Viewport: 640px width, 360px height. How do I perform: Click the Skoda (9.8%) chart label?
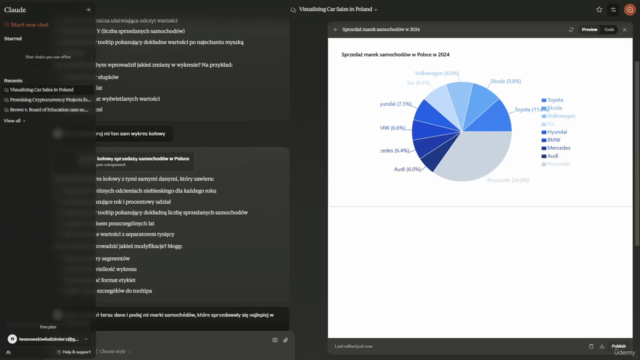[506, 81]
